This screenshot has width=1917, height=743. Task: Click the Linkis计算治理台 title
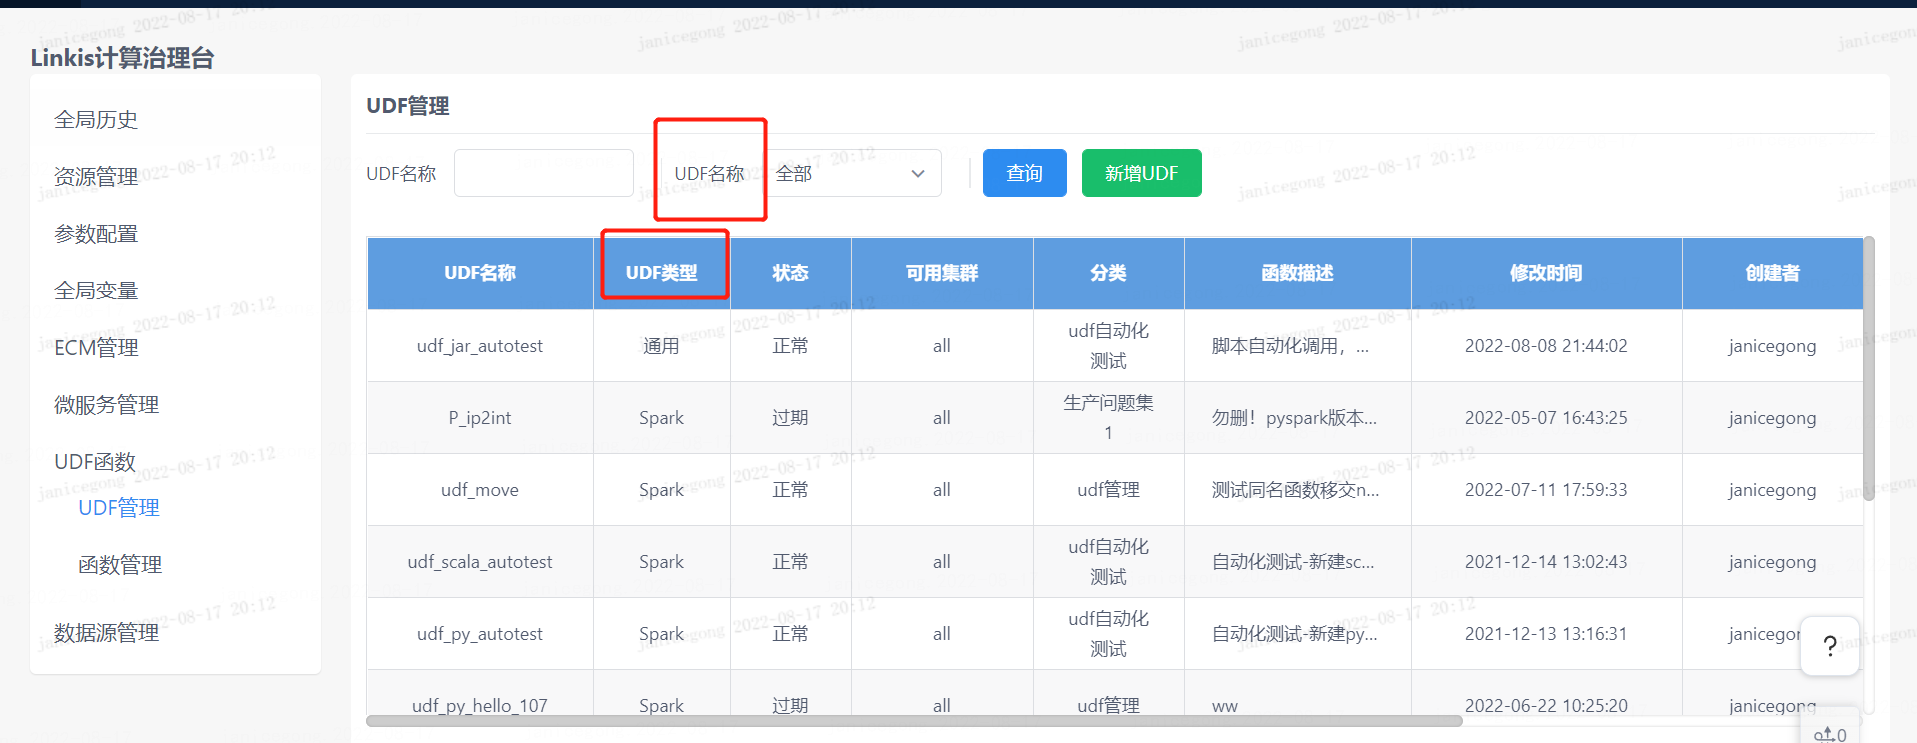(x=122, y=58)
